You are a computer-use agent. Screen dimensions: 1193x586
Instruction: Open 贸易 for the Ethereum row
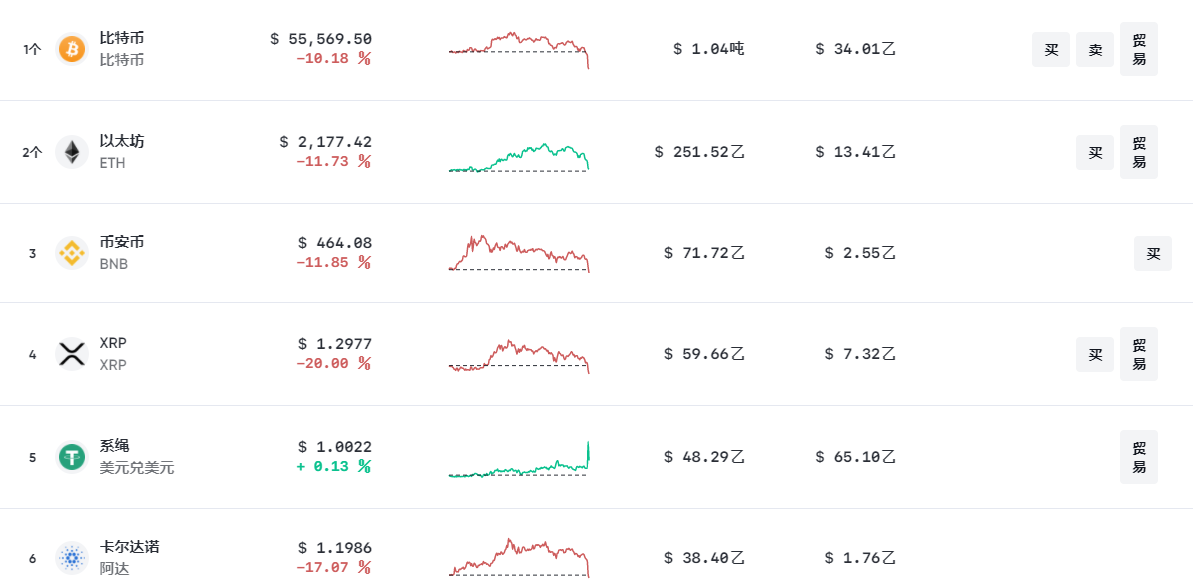pos(1138,152)
